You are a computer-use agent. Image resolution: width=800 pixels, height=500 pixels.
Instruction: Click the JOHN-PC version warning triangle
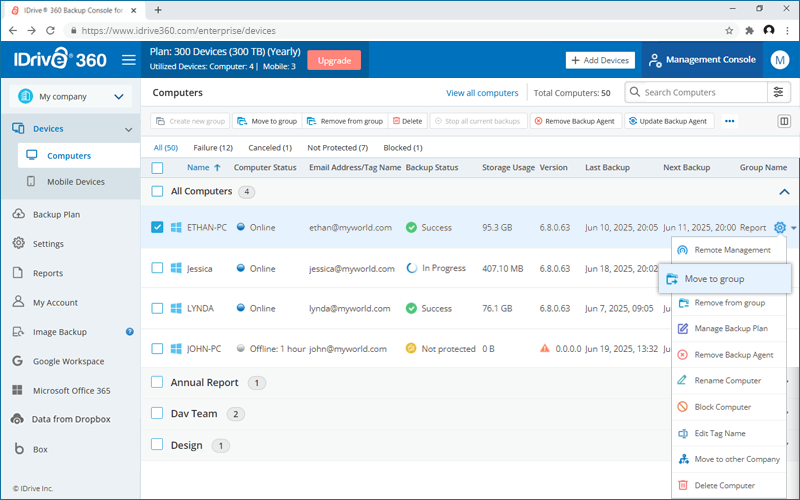tap(545, 348)
